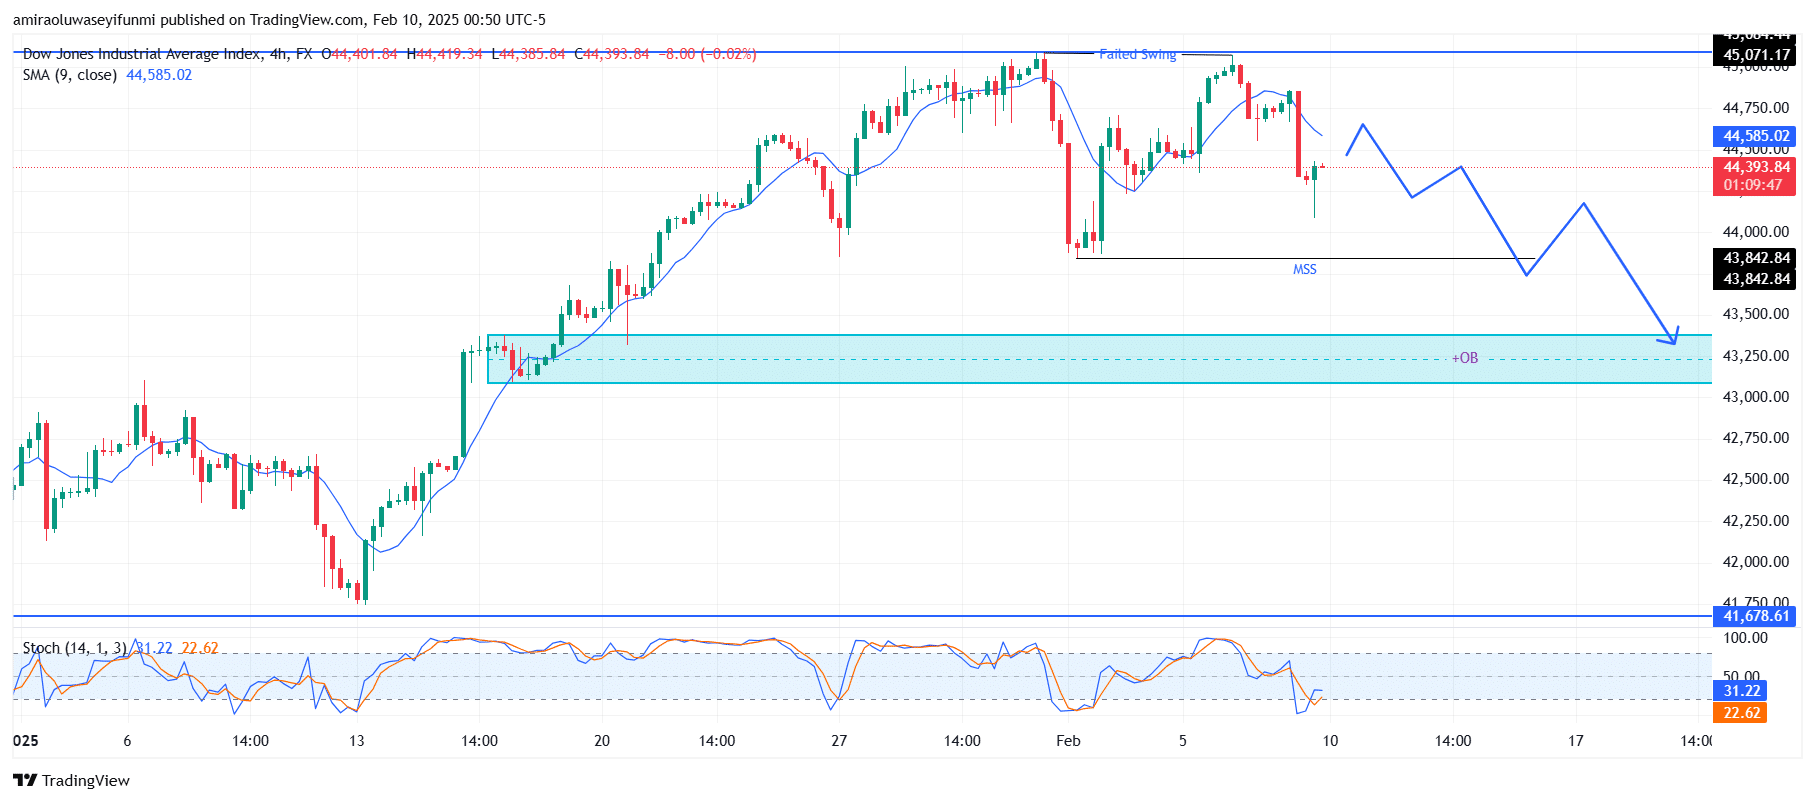Click the 'Feb' date label on time axis
The width and height of the screenshot is (1815, 802).
(1068, 741)
